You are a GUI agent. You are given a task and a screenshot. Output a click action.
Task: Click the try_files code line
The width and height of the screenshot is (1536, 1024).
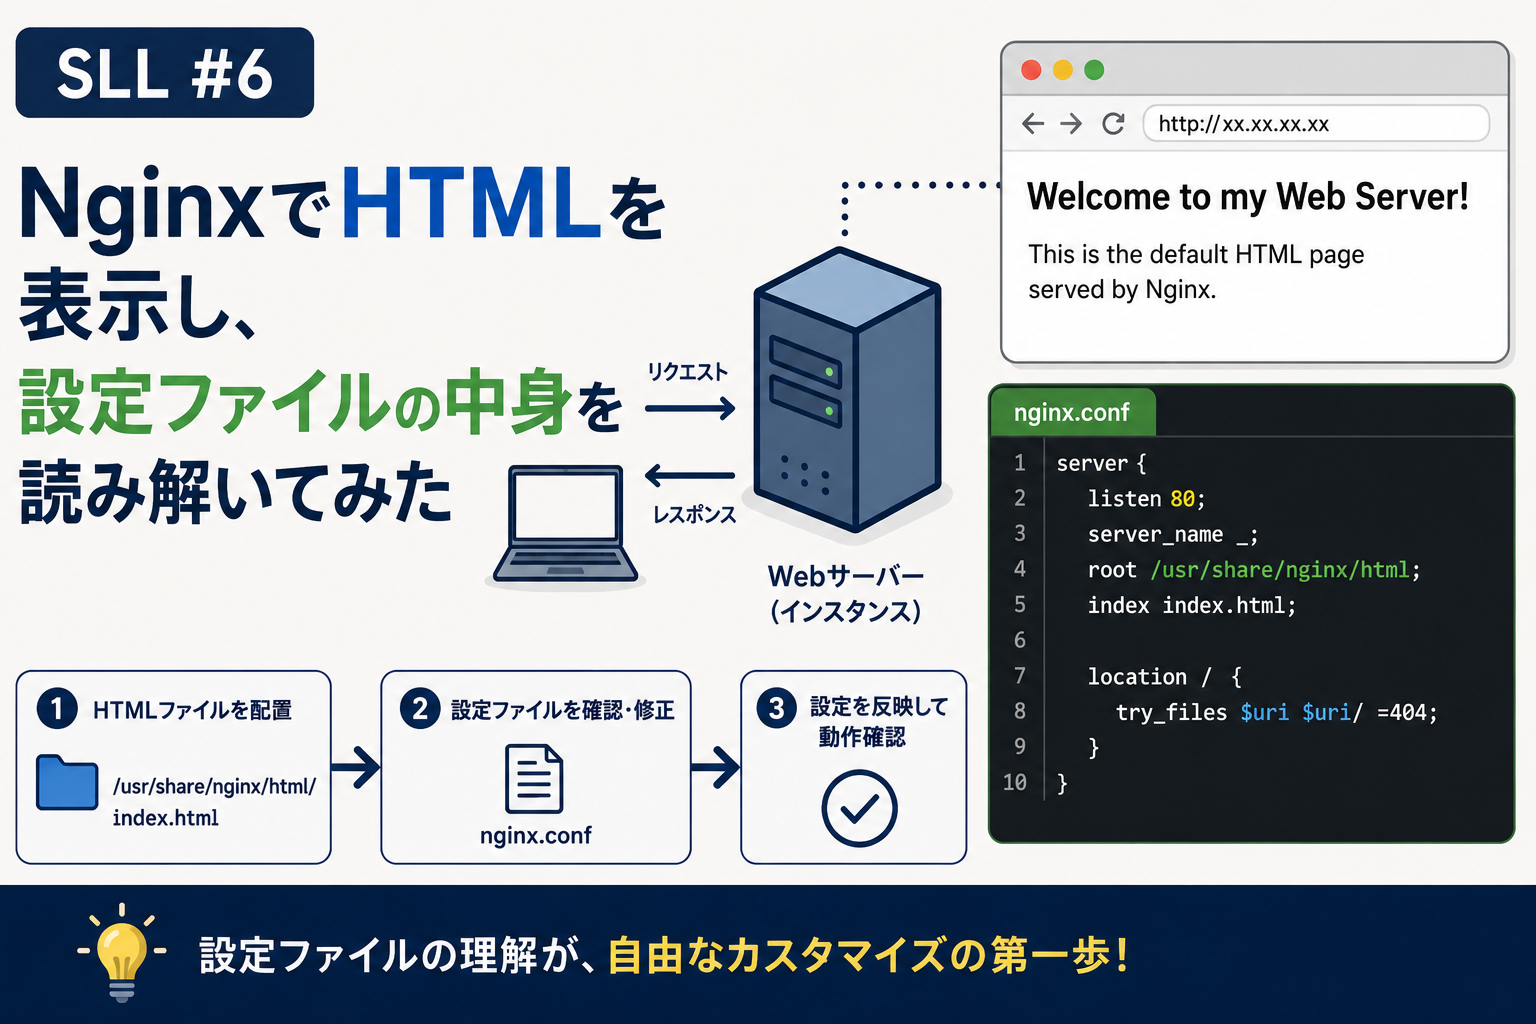[x=1276, y=712]
